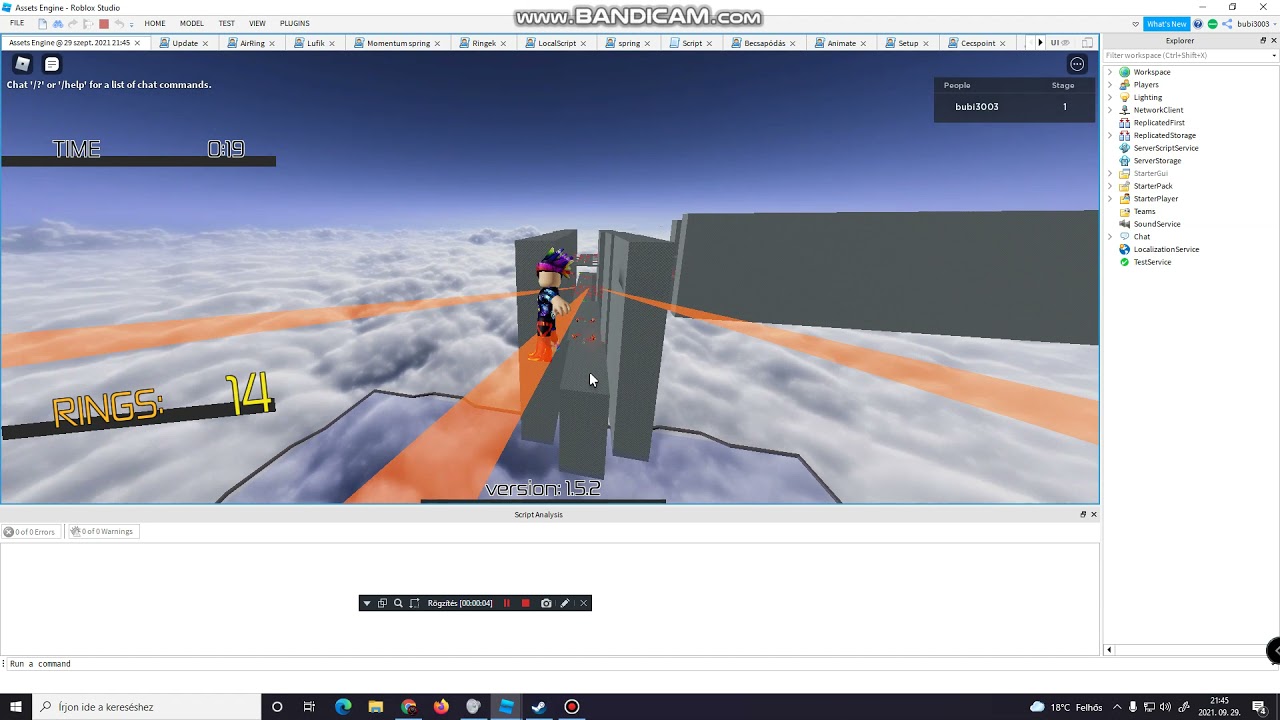1280x720 pixels.
Task: Open Microsoft Edge from the taskbar
Action: [343, 707]
